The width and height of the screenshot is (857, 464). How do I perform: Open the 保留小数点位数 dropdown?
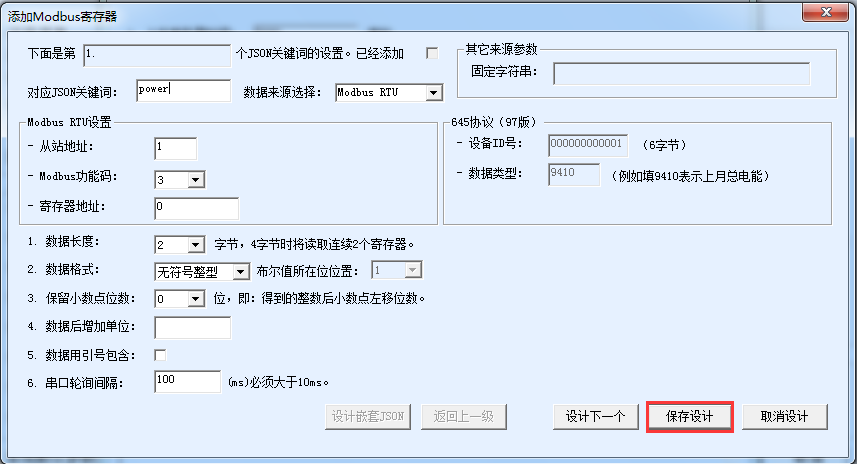point(180,298)
